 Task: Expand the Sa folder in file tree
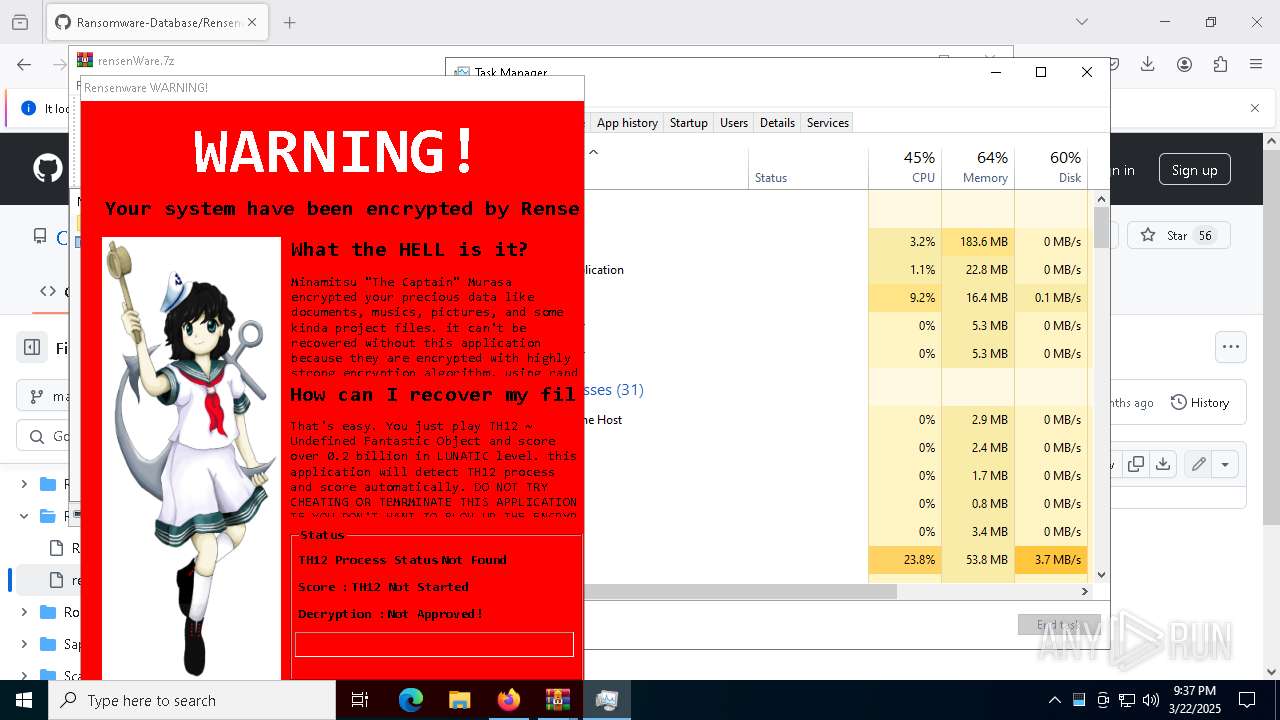pos(24,644)
